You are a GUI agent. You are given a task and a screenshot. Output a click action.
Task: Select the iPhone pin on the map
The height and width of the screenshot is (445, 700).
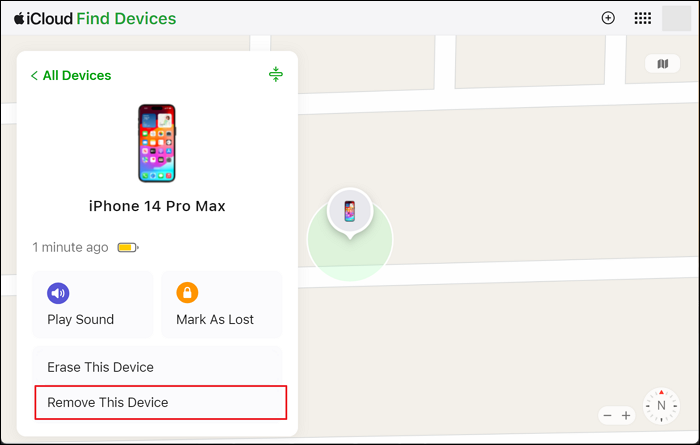coord(350,211)
